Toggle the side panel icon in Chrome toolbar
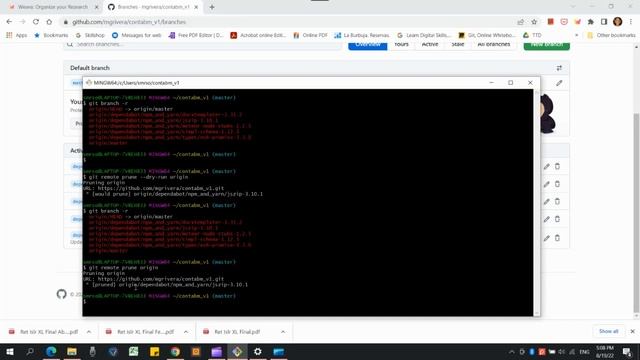 pos(604,22)
